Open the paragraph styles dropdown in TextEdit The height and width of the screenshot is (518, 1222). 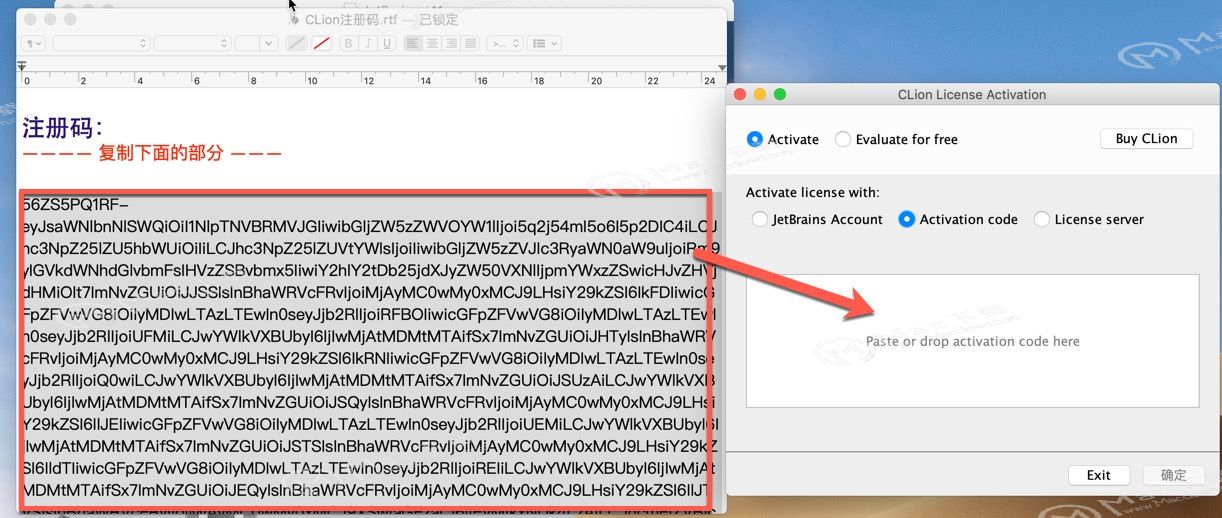point(34,43)
